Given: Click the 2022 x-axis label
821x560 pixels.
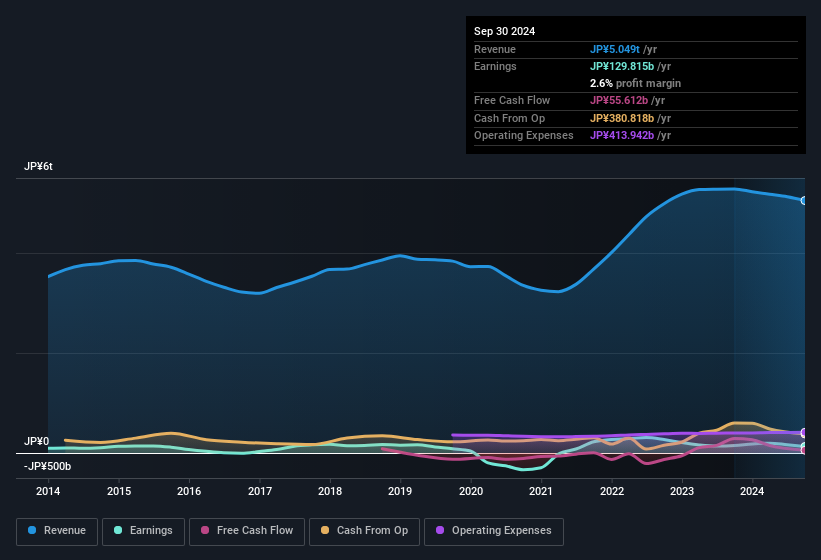Looking at the screenshot, I should 612,491.
